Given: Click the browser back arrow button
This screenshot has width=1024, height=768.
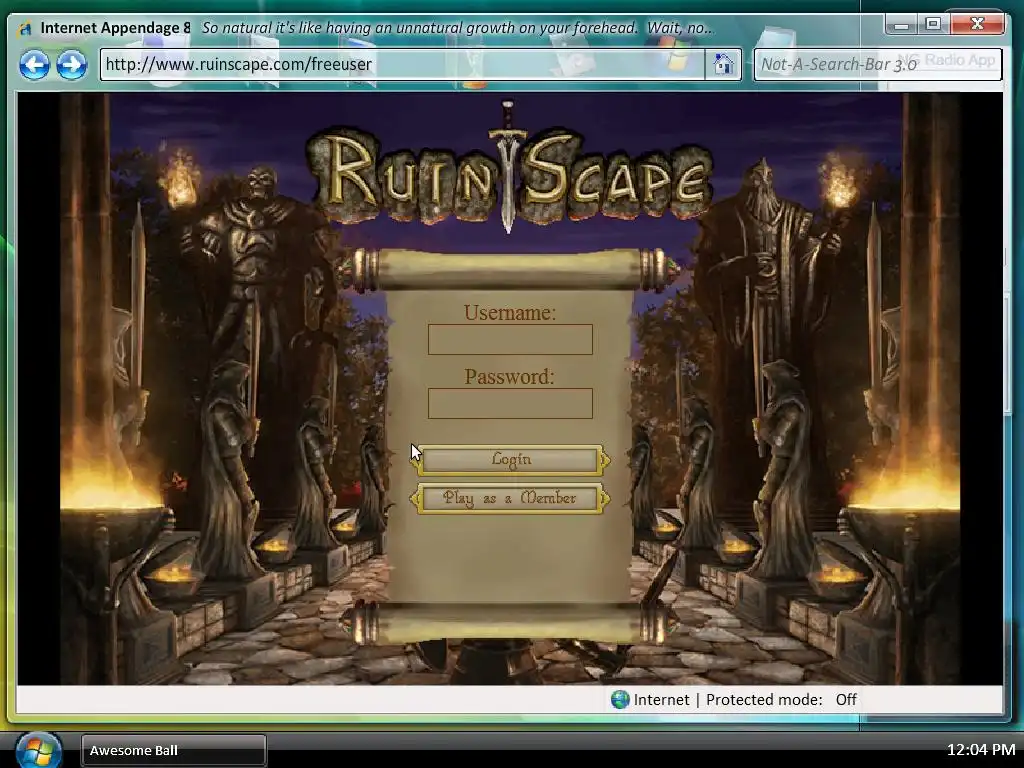Looking at the screenshot, I should (34, 65).
